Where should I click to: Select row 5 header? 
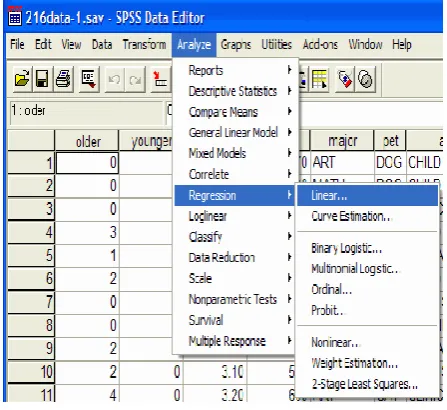click(x=31, y=256)
